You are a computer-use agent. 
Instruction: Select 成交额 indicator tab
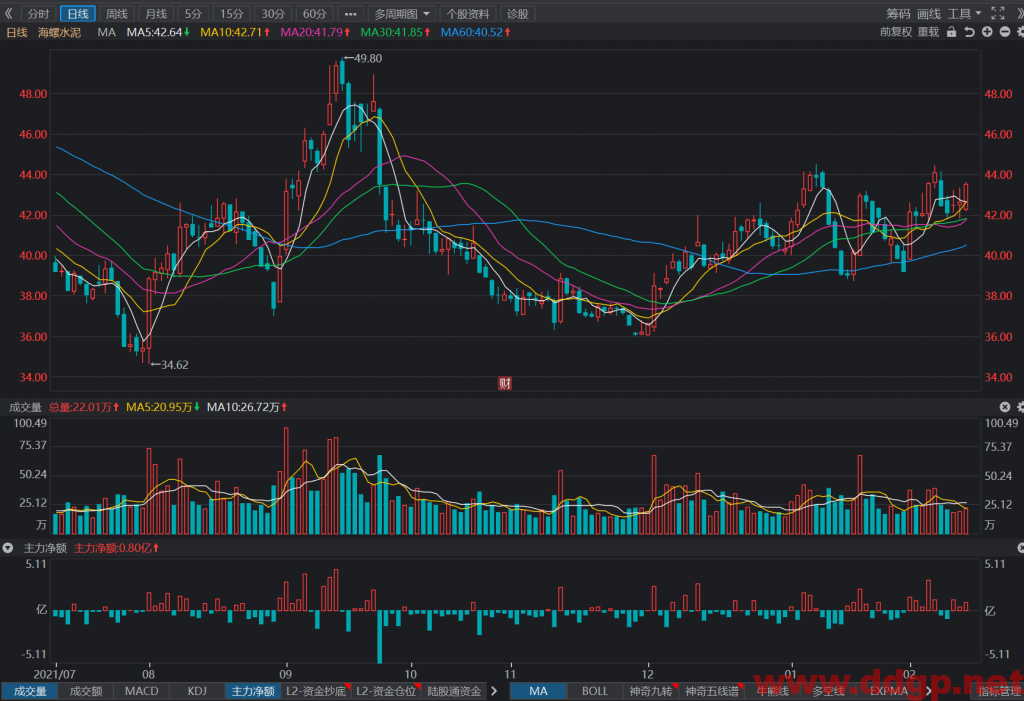86,691
